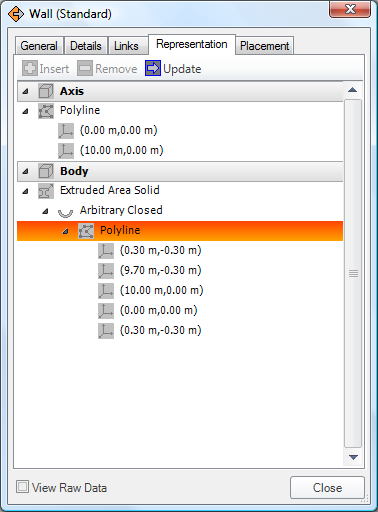Click the Extruded Area Solid icon
The image size is (378, 512).
(46, 191)
